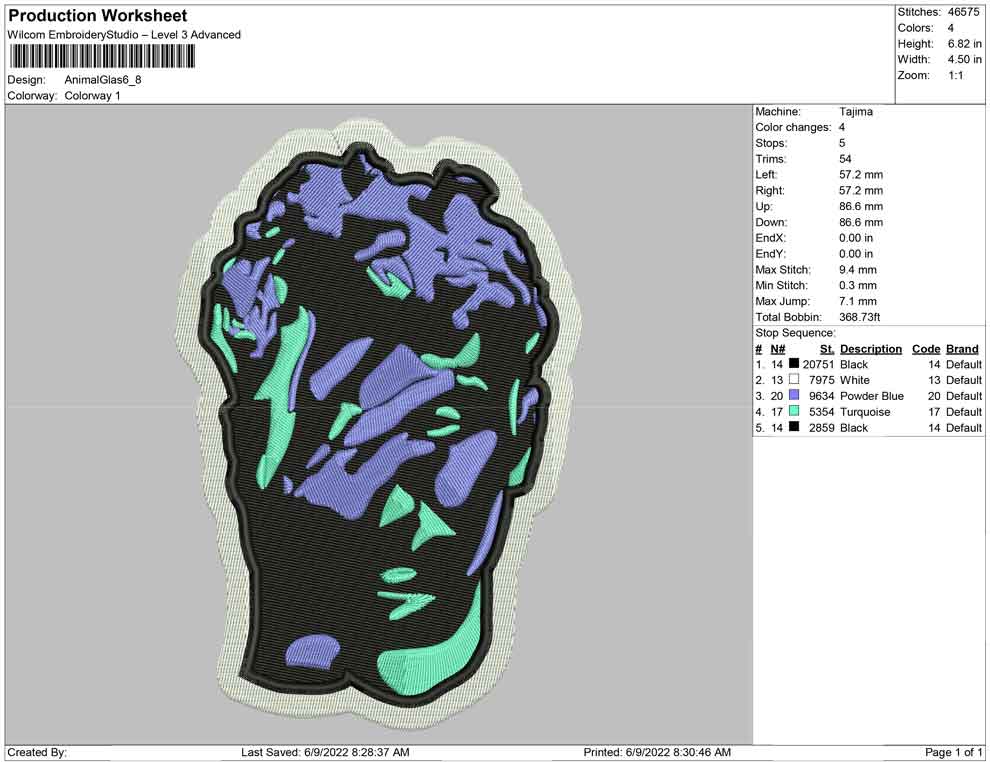
Task: Click the height value '6.82 in'
Action: (965, 44)
